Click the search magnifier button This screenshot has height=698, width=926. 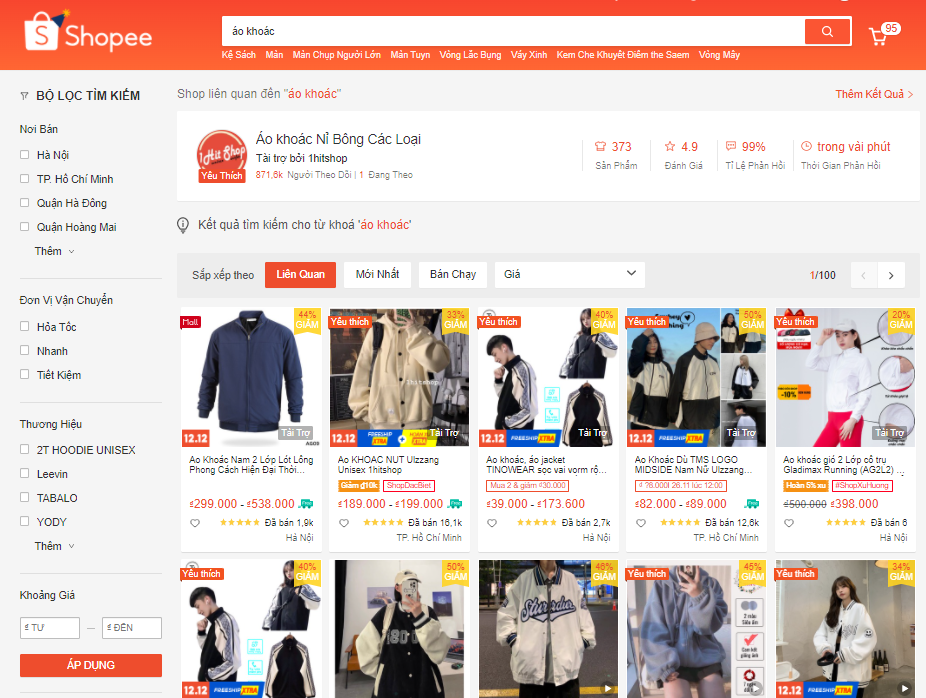(827, 32)
